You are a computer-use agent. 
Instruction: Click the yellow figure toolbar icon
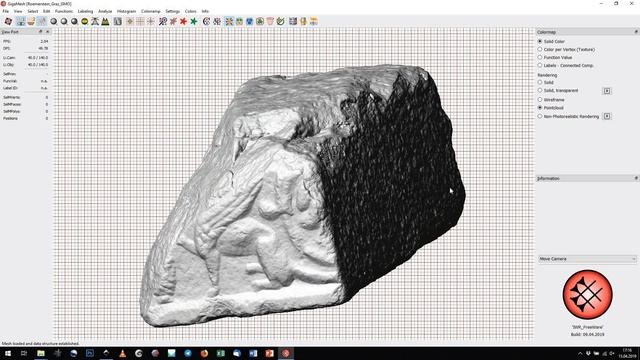(303, 21)
